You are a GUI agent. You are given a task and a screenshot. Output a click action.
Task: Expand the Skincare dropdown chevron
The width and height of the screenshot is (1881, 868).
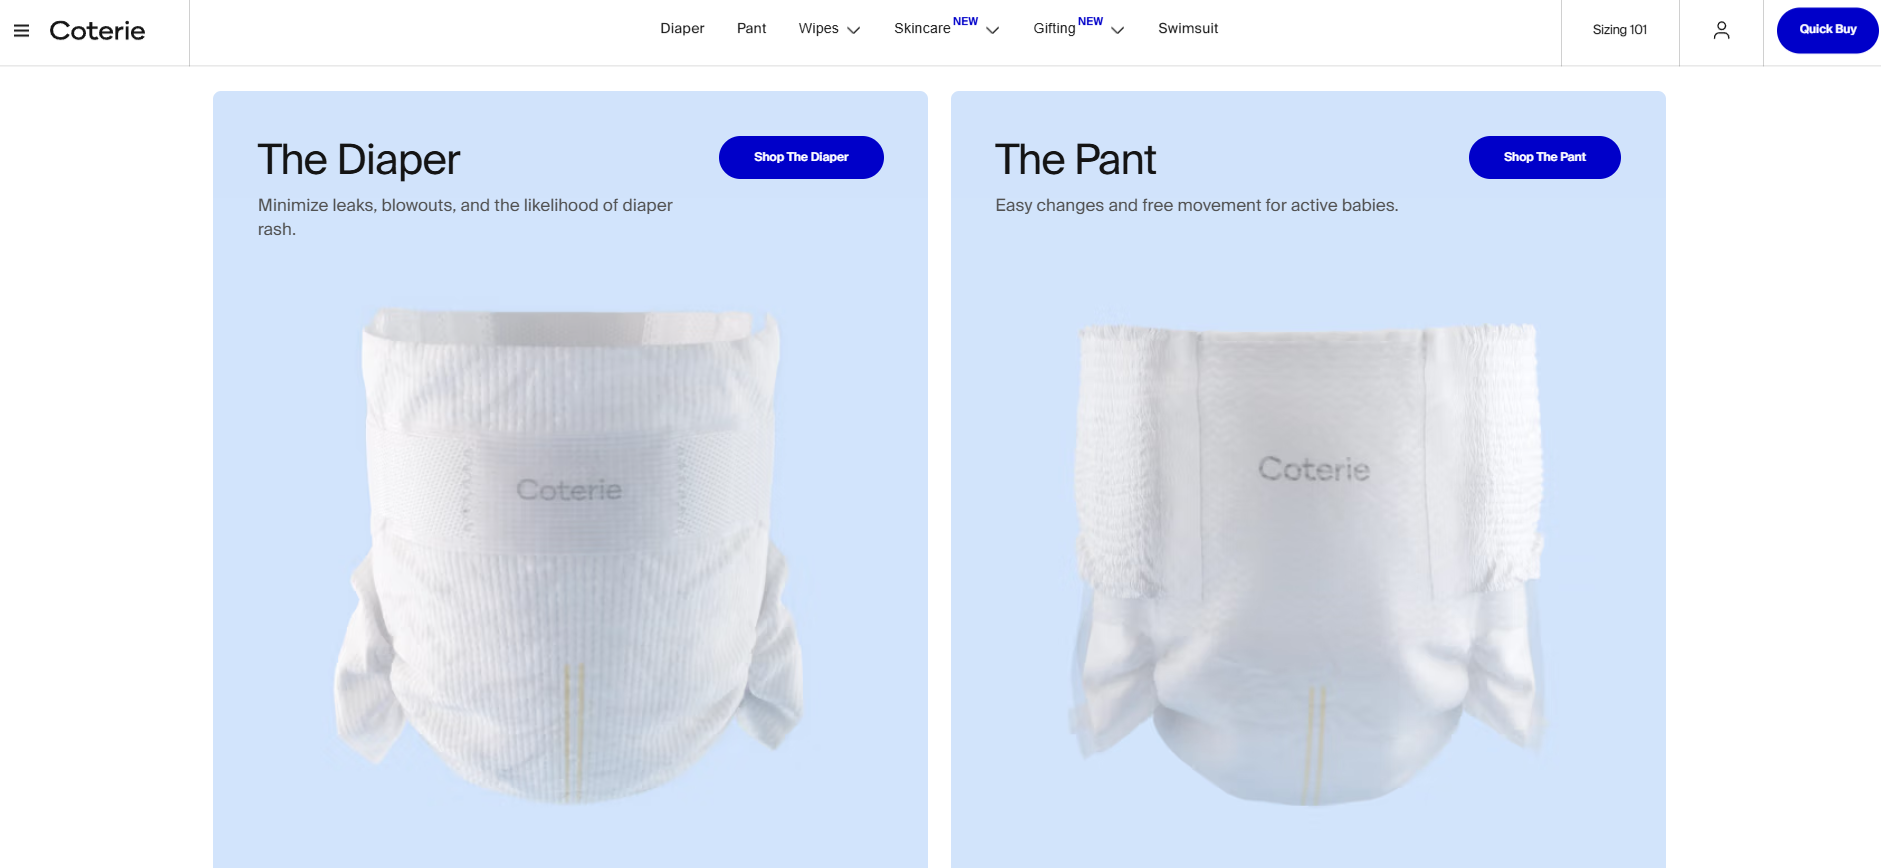pos(993,30)
